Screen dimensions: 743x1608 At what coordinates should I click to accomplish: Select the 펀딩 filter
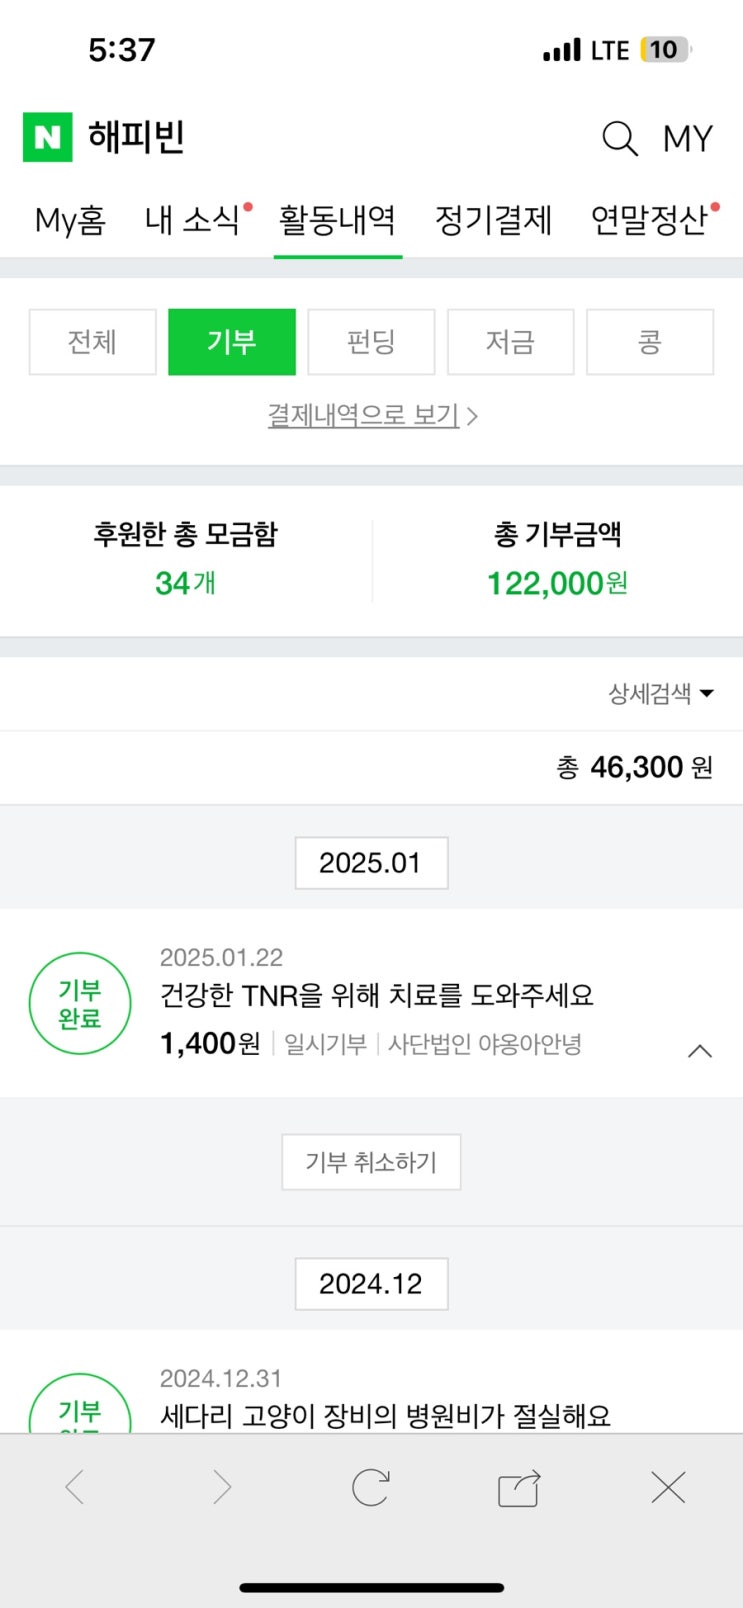coord(371,342)
